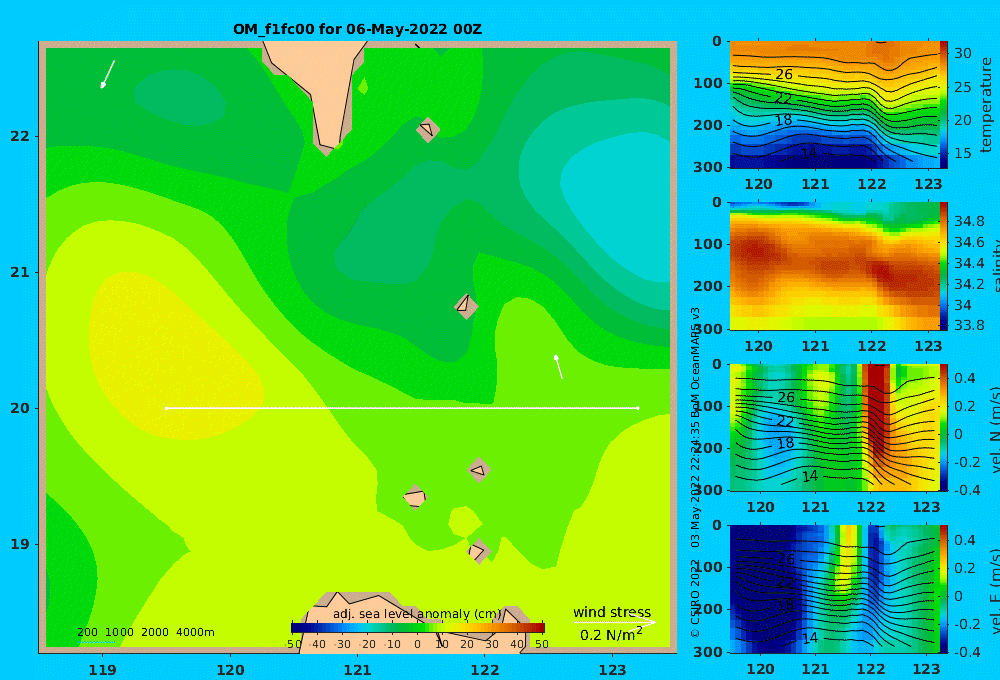Select the vel. E panel colorbar

pos(944,589)
